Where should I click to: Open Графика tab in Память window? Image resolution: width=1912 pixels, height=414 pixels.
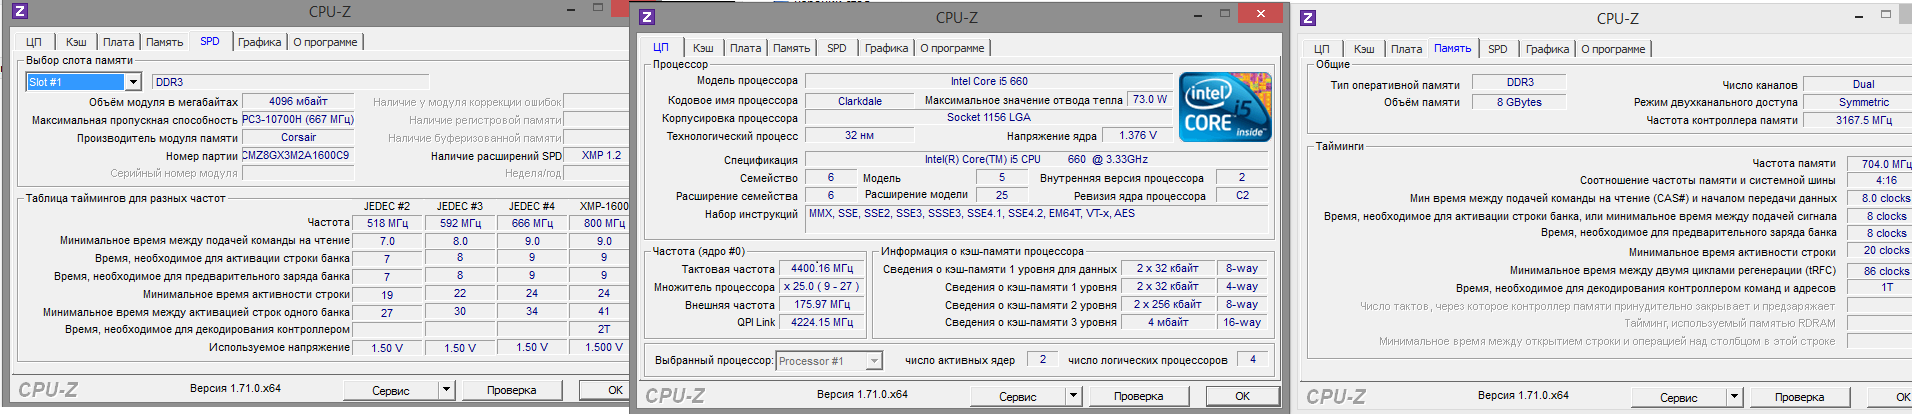tap(1547, 49)
